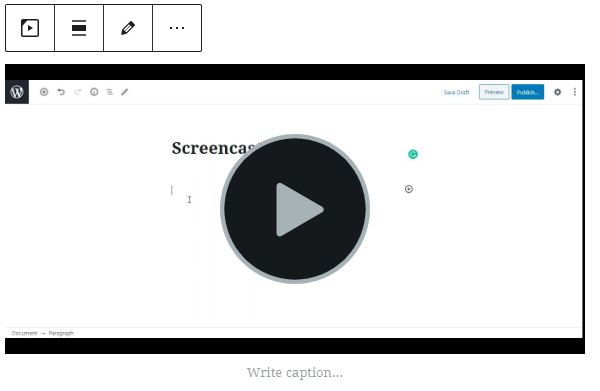Click the Screencast title text
The height and width of the screenshot is (391, 600).
click(214, 148)
